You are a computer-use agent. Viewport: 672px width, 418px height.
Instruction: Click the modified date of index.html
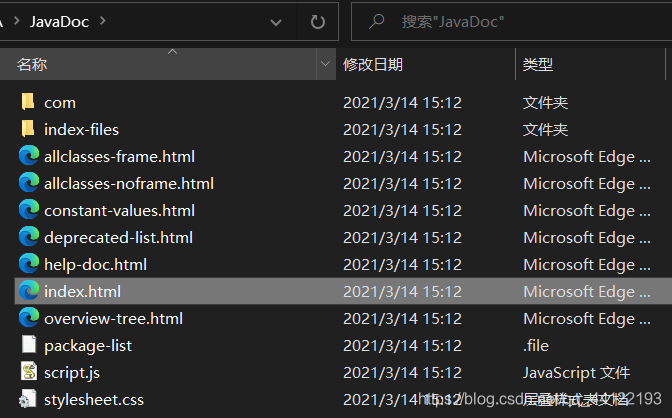click(402, 292)
